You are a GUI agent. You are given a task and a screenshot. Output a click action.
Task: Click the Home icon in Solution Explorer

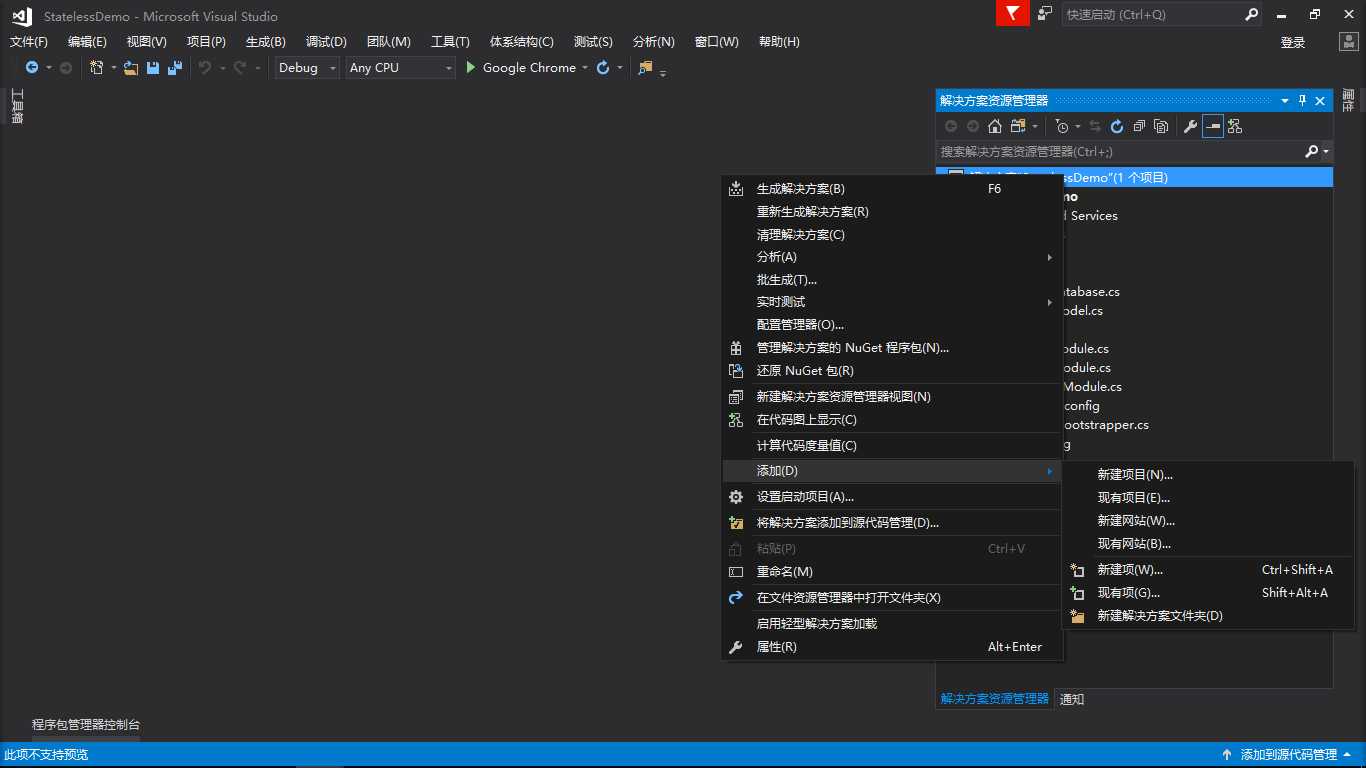pyautogui.click(x=995, y=126)
